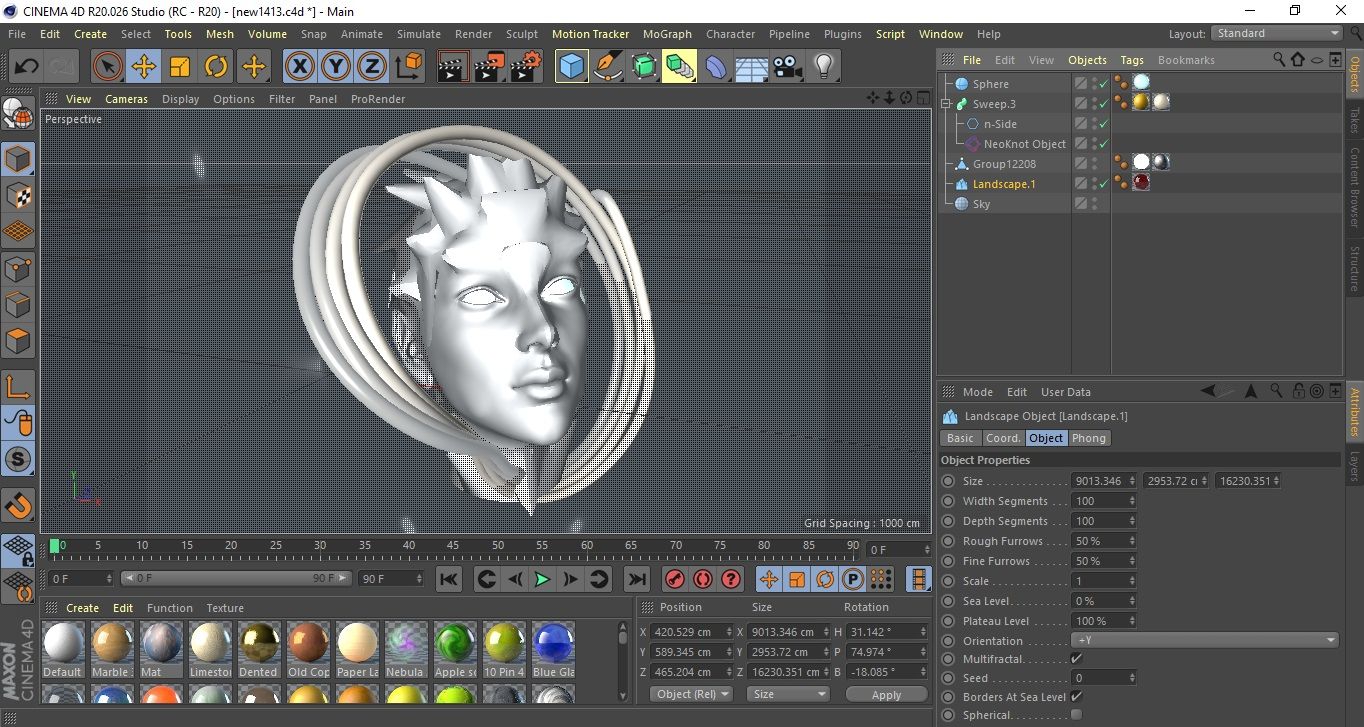Viewport: 1364px width, 727px height.
Task: Toggle the X axis lock icon
Action: point(299,67)
